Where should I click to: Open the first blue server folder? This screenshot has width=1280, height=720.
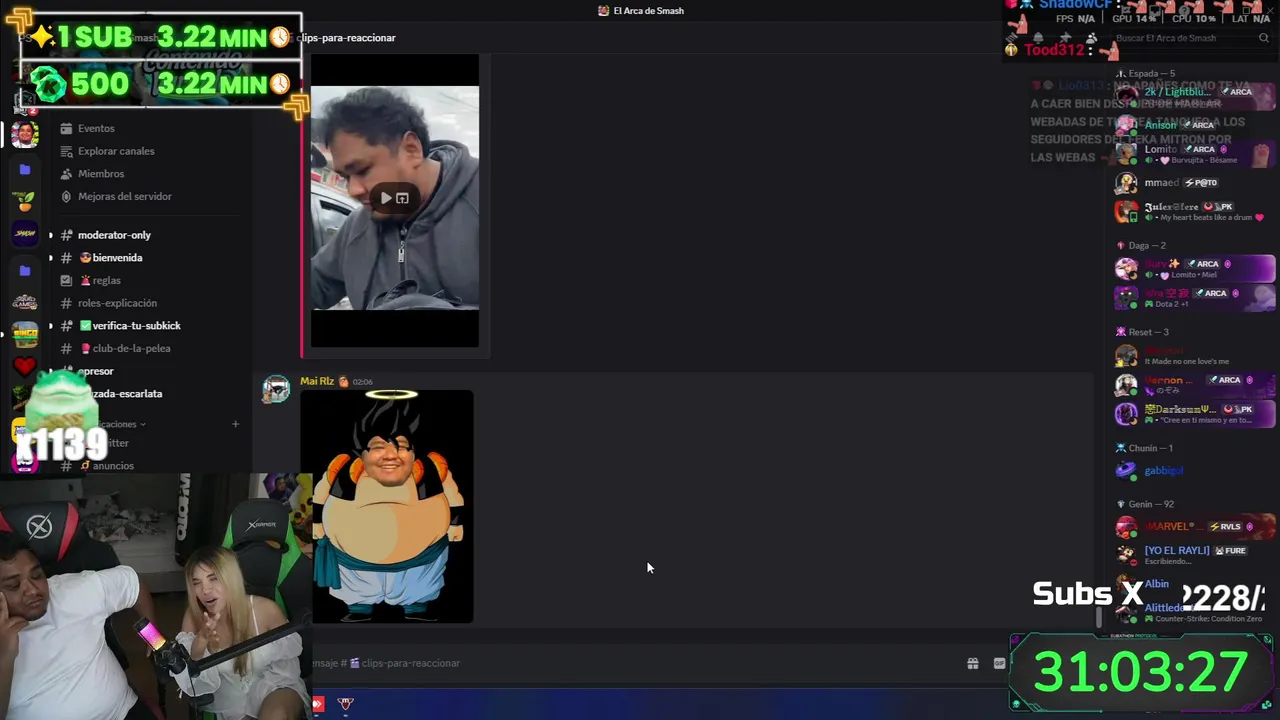pos(25,170)
